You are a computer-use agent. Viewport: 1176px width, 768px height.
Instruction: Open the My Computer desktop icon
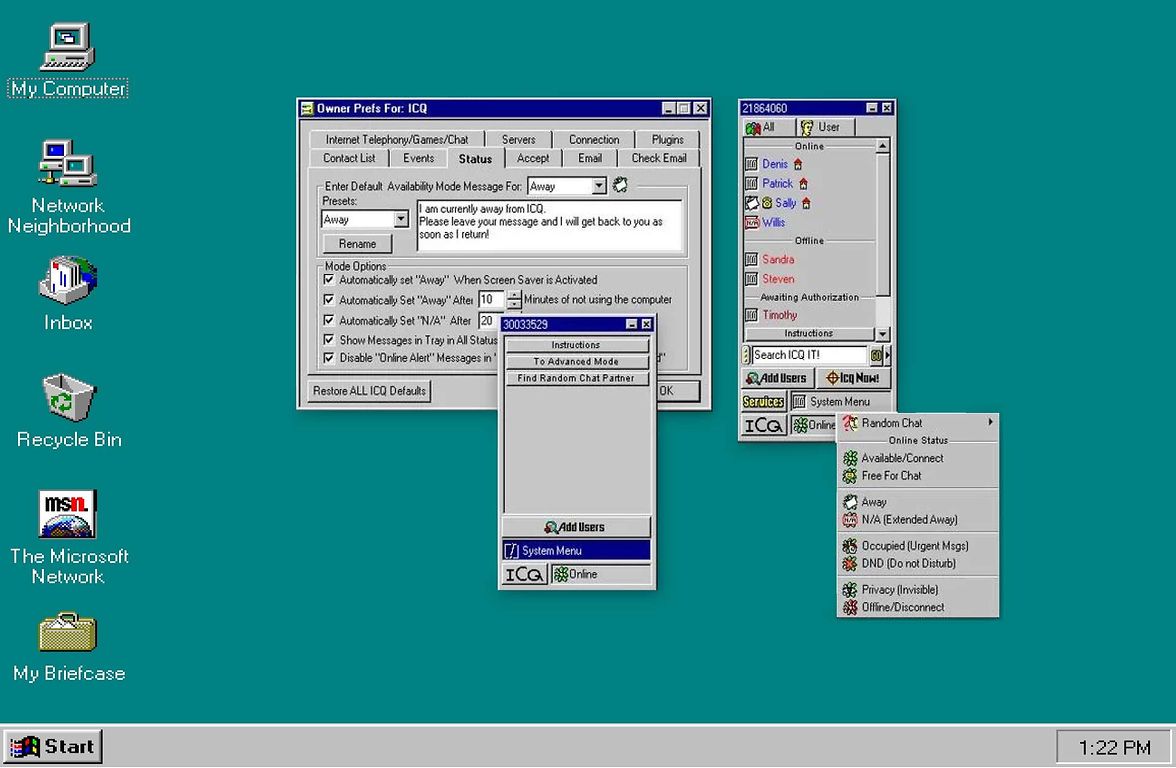pos(67,48)
